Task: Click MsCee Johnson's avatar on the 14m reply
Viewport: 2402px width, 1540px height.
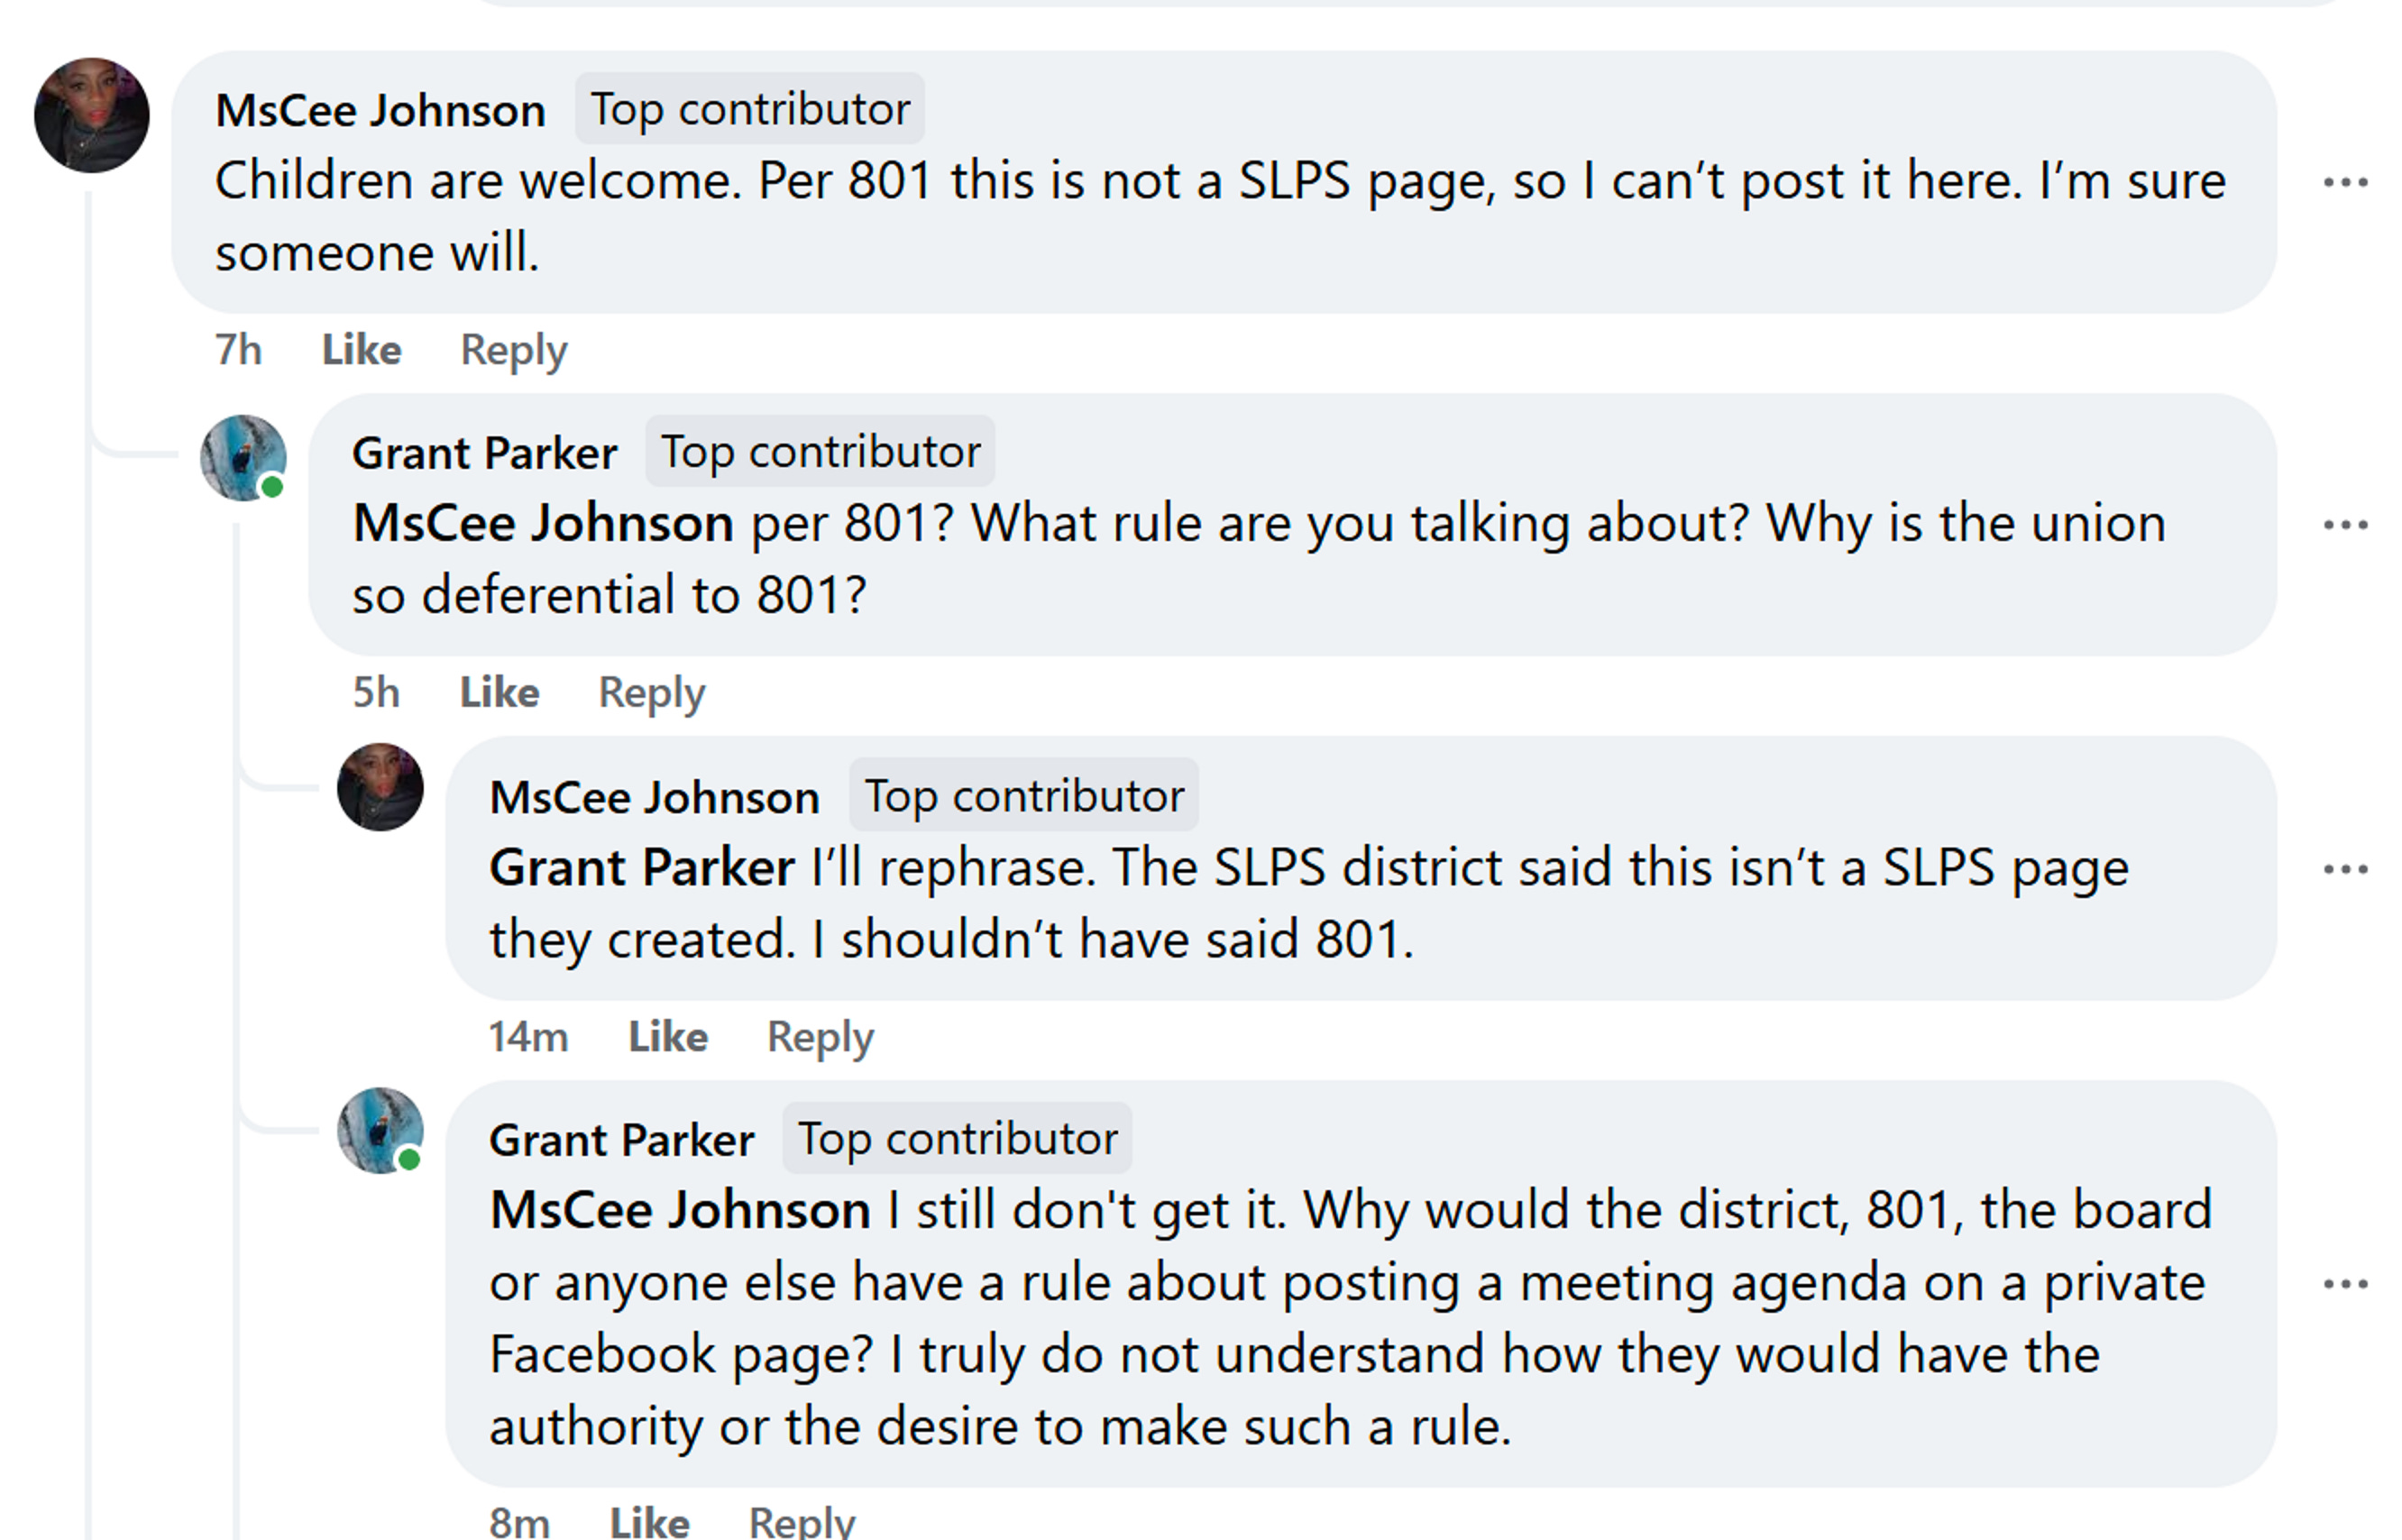Action: click(x=380, y=787)
